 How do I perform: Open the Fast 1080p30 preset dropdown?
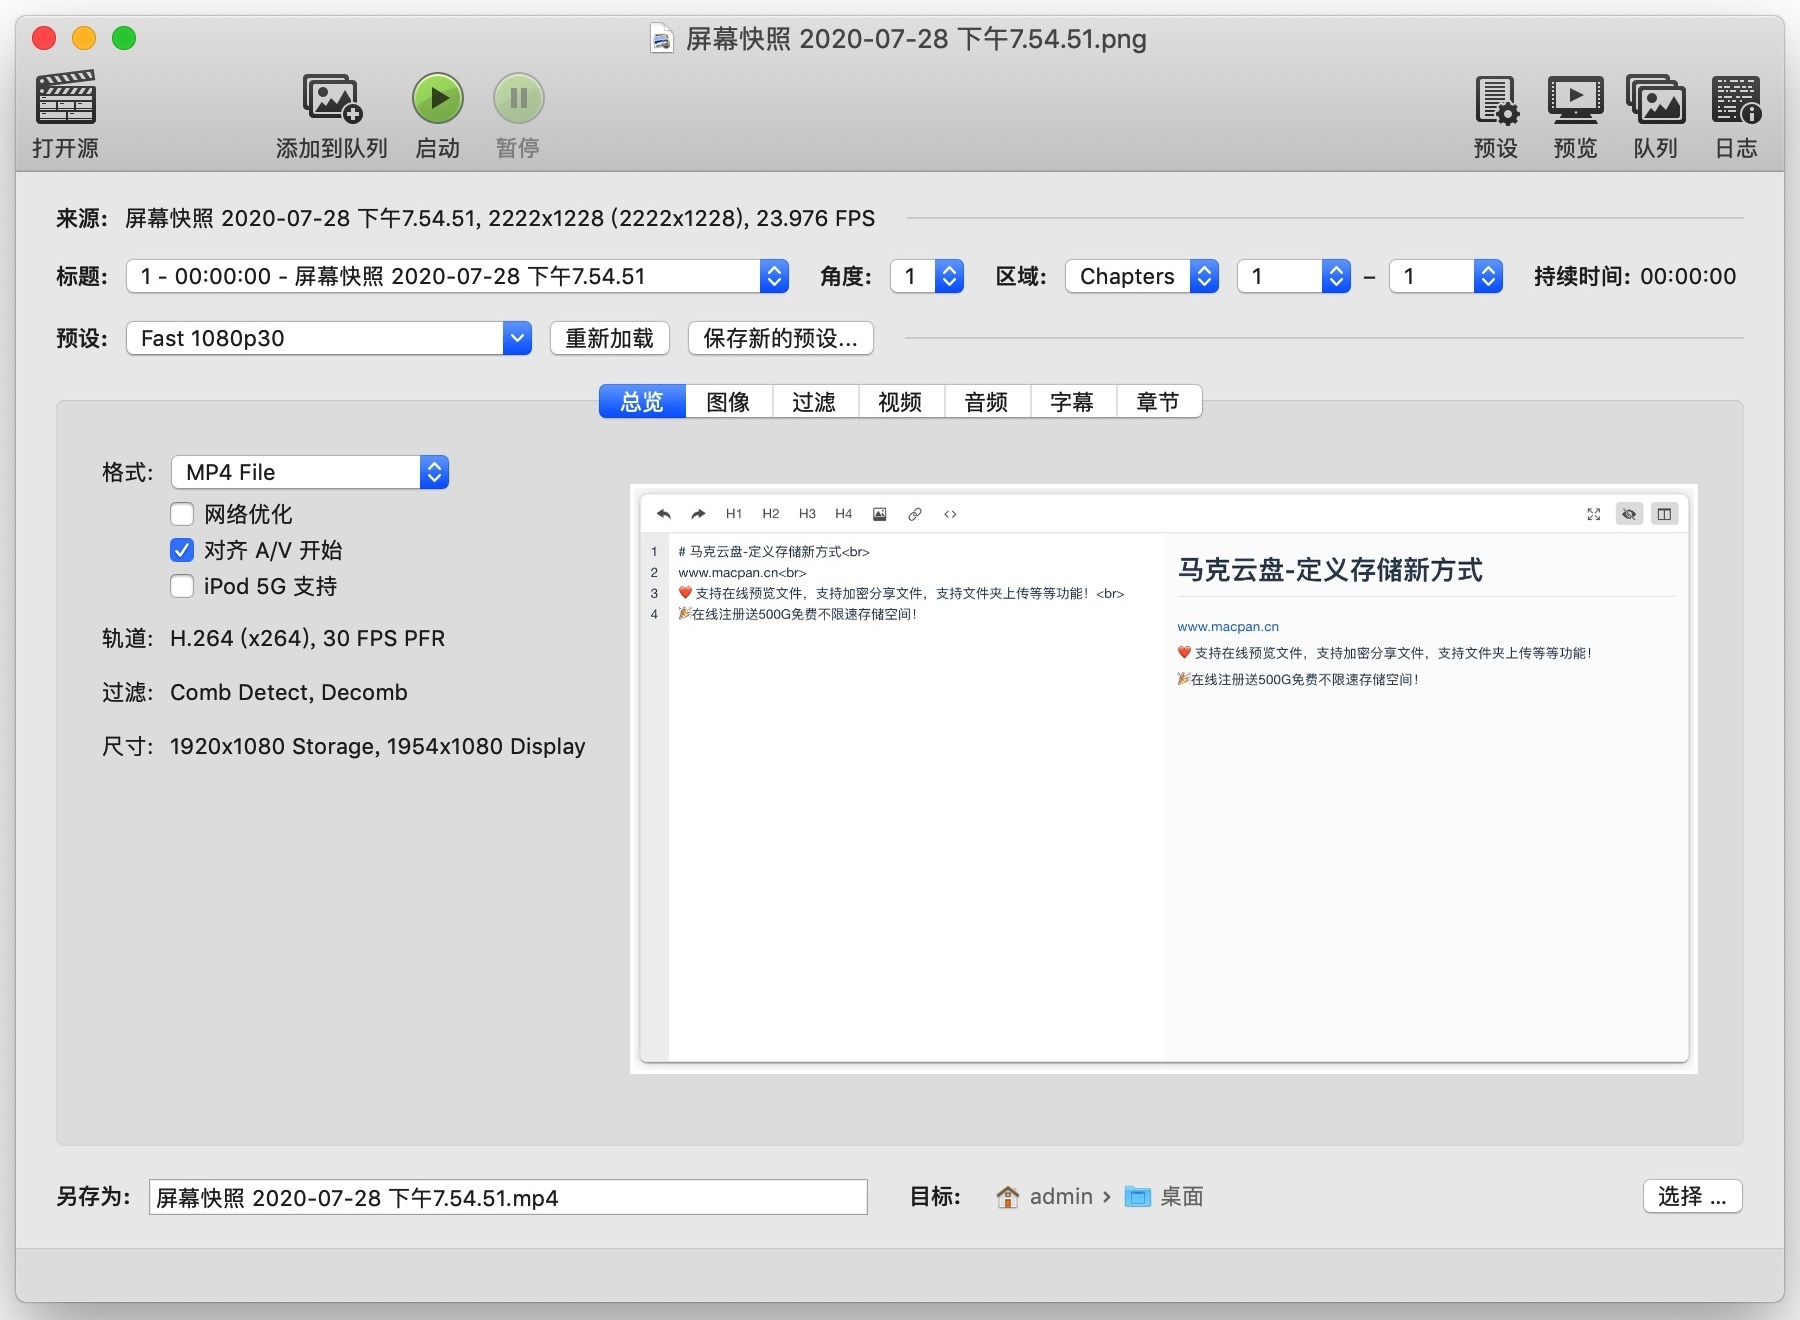coord(328,338)
